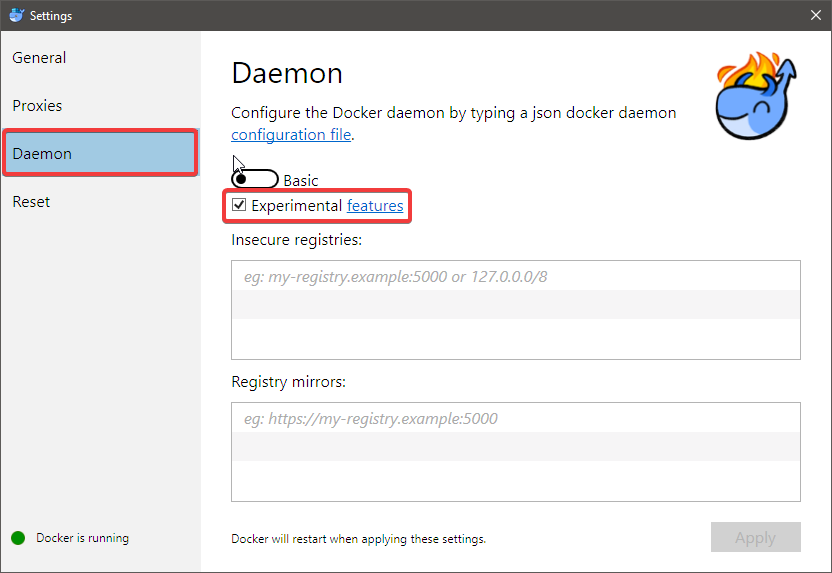Focus the first Registry mirrors input row
832x573 pixels.
515,419
